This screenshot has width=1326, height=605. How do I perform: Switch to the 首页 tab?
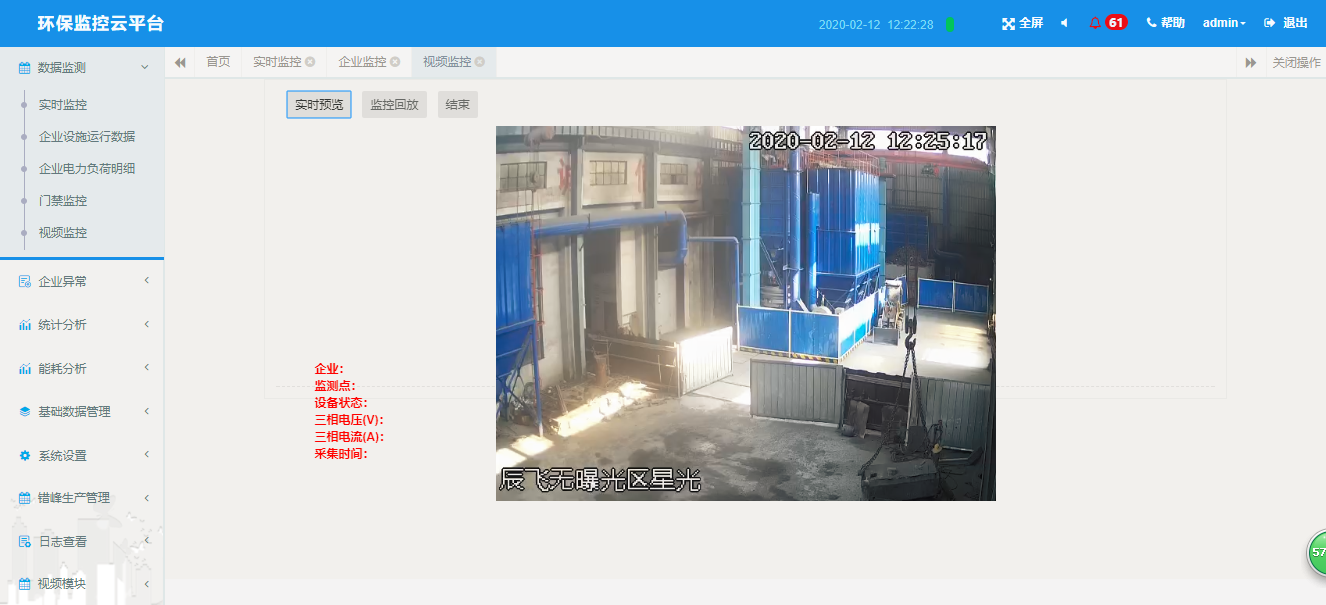click(x=218, y=62)
